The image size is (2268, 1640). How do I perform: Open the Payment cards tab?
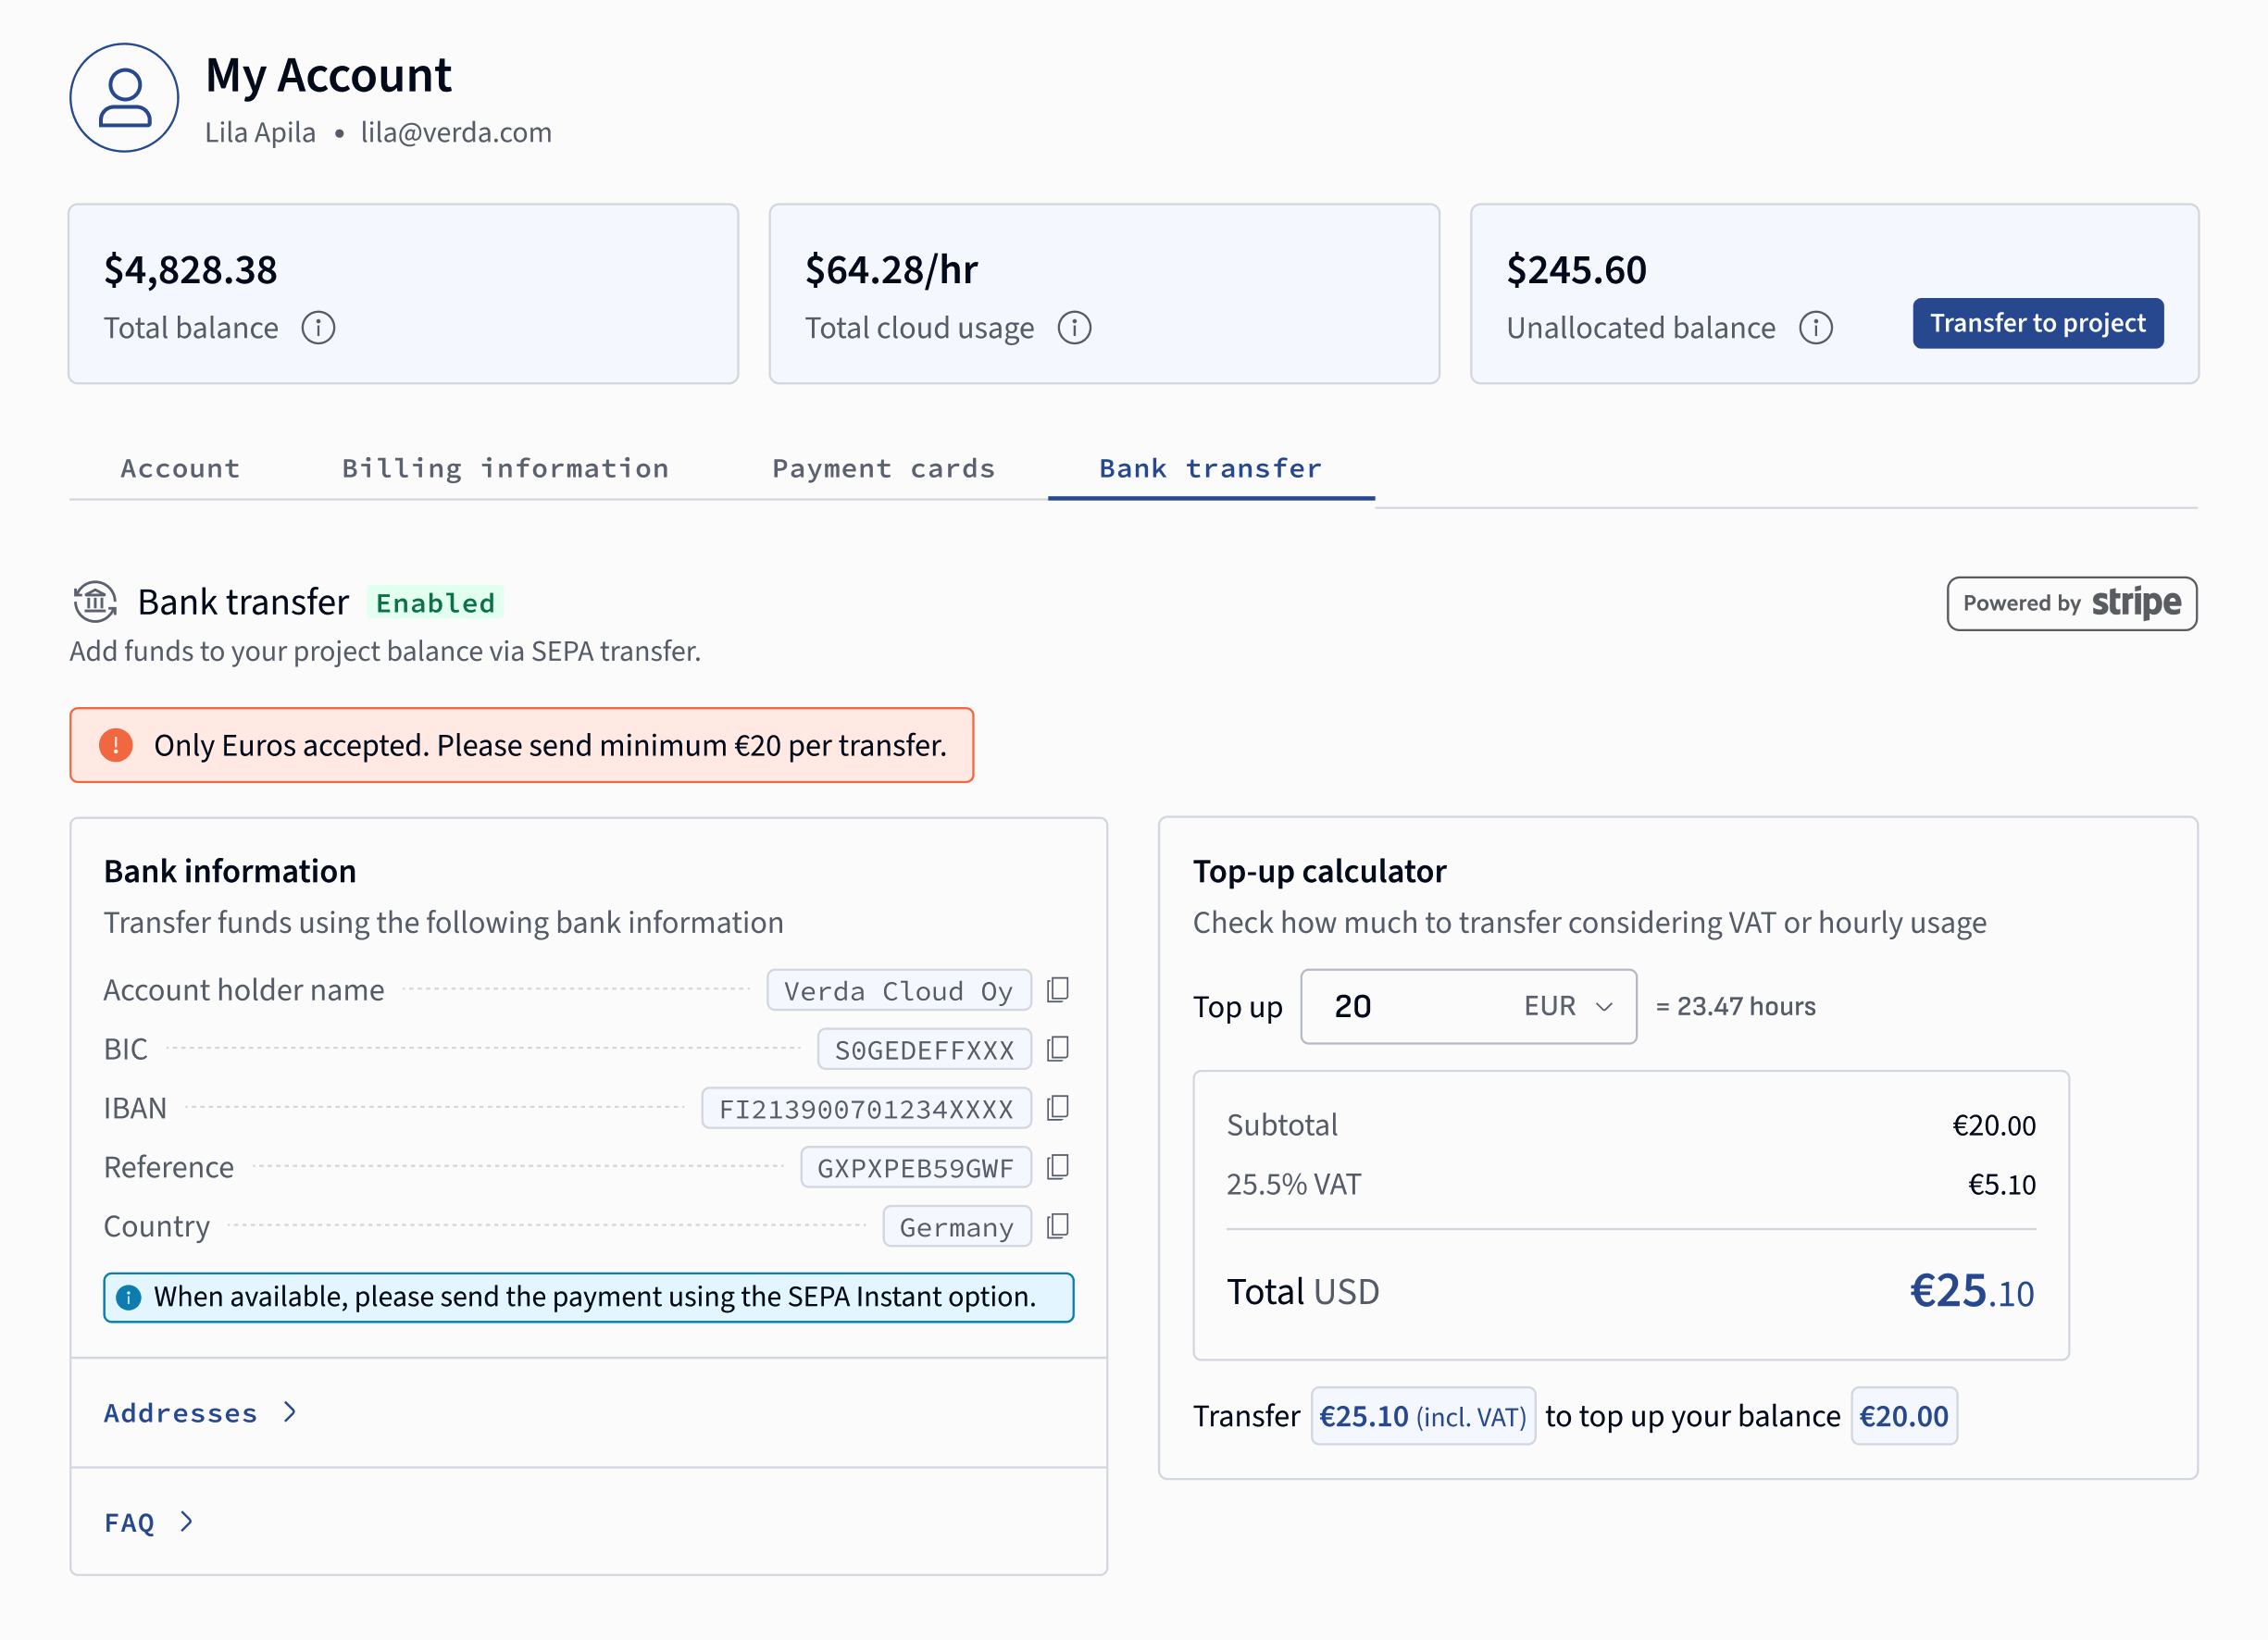click(x=883, y=468)
